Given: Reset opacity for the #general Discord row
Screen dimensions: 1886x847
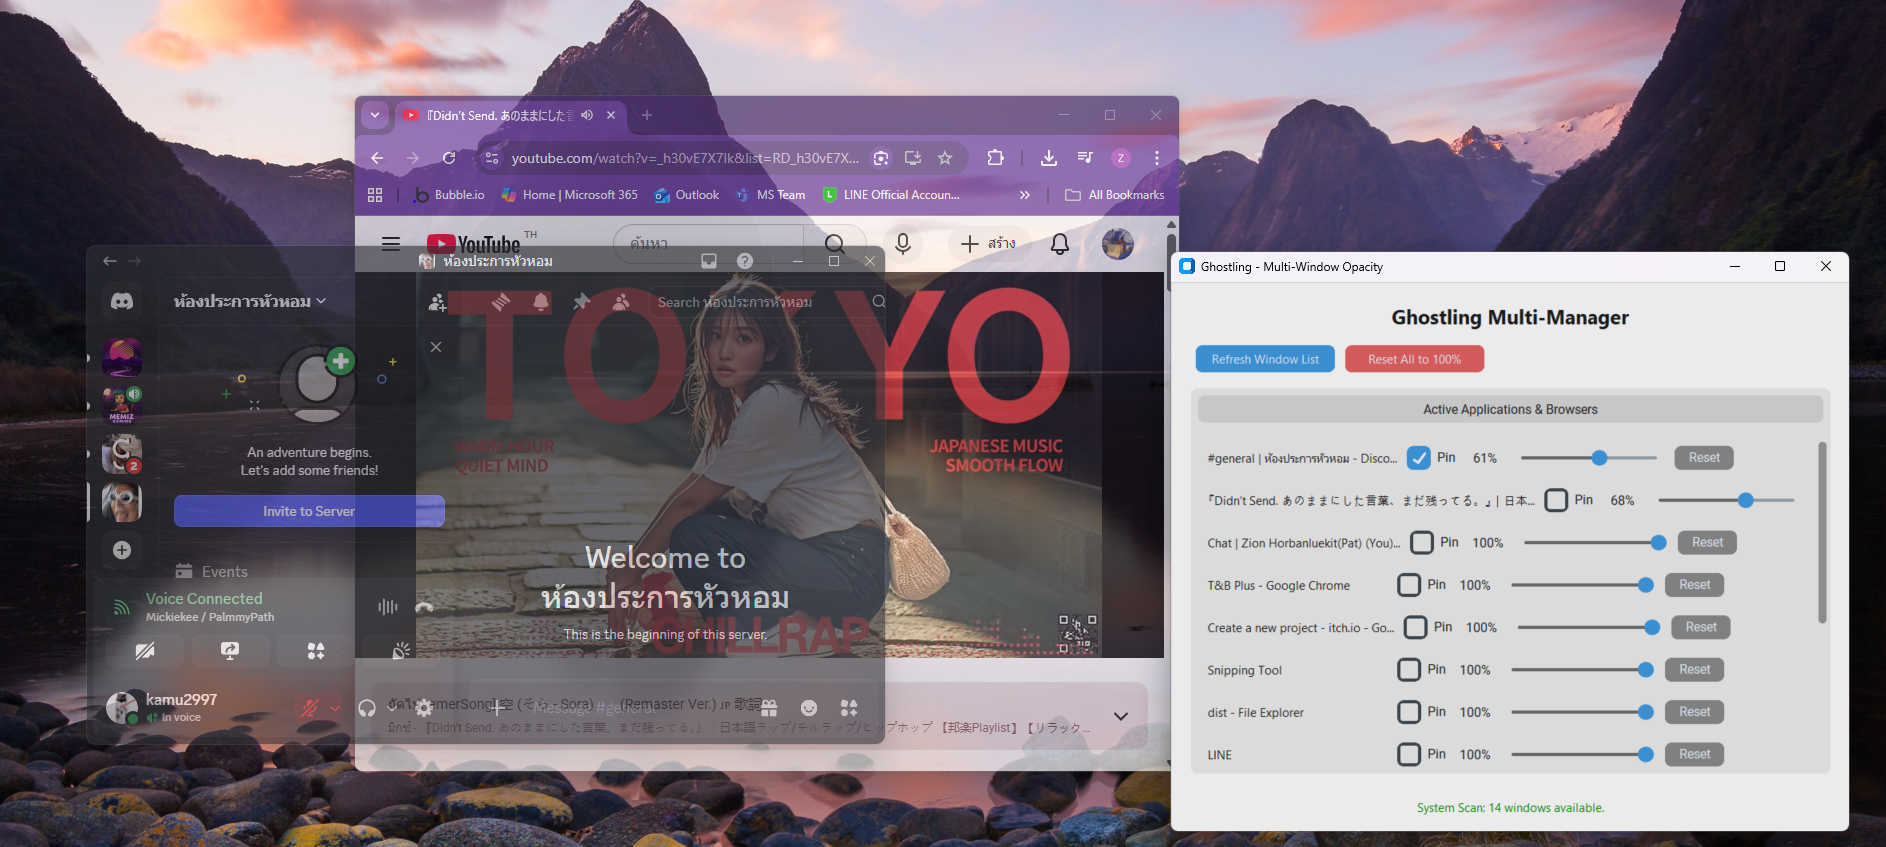Looking at the screenshot, I should [x=1704, y=458].
